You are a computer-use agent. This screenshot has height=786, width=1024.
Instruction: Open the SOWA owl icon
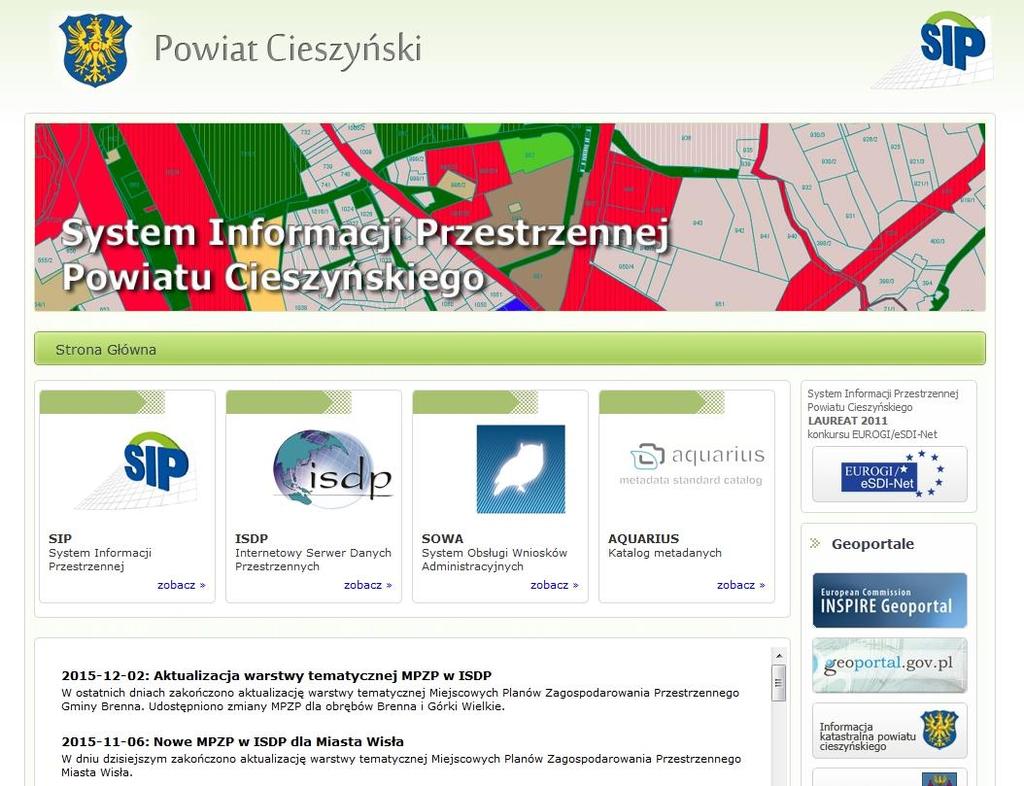pos(520,469)
